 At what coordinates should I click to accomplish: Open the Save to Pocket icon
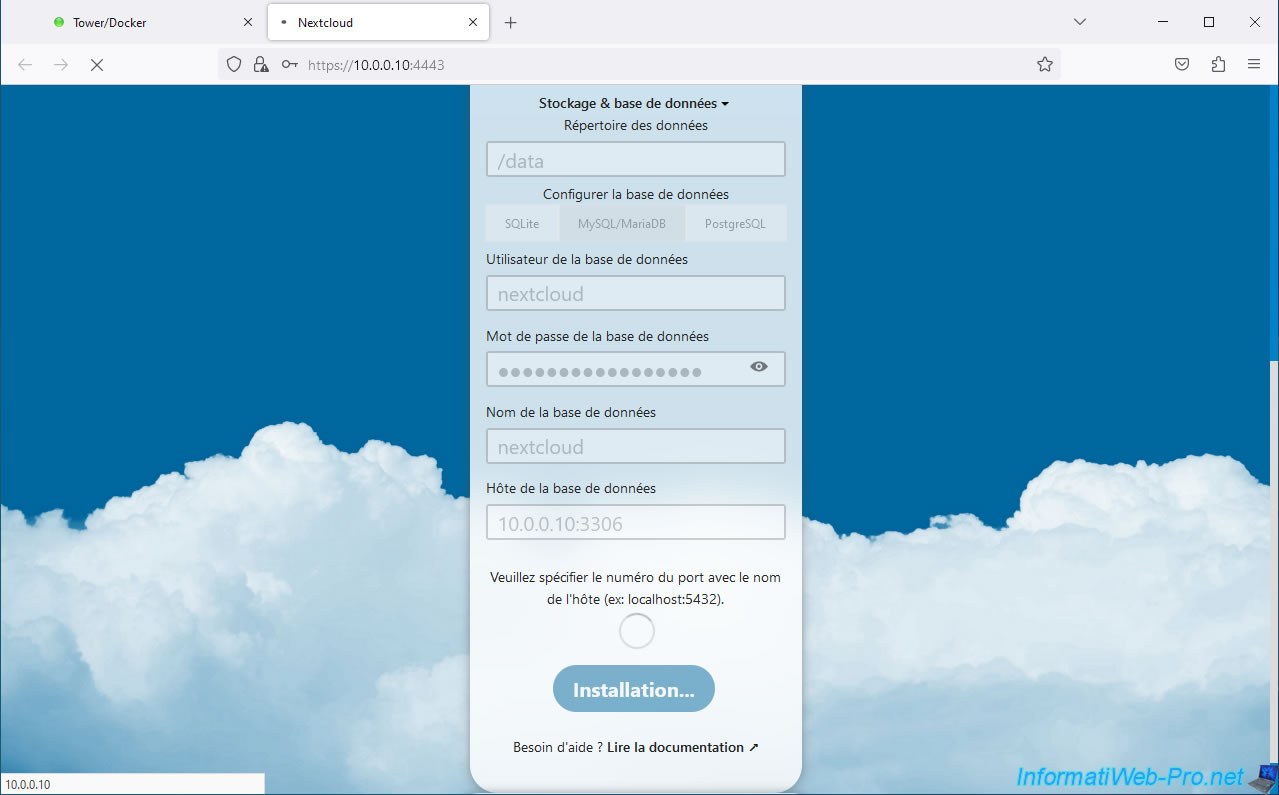1181,65
